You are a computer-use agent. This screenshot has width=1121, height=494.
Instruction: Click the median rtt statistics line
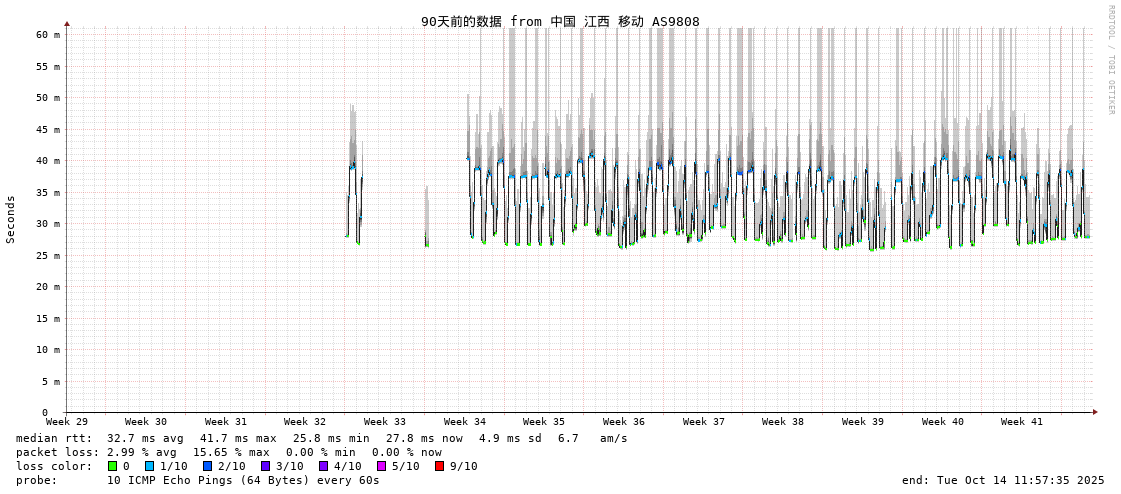[321, 438]
